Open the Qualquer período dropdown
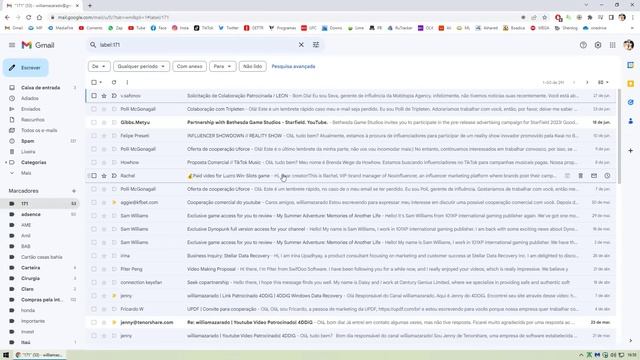 pyautogui.click(x=141, y=67)
